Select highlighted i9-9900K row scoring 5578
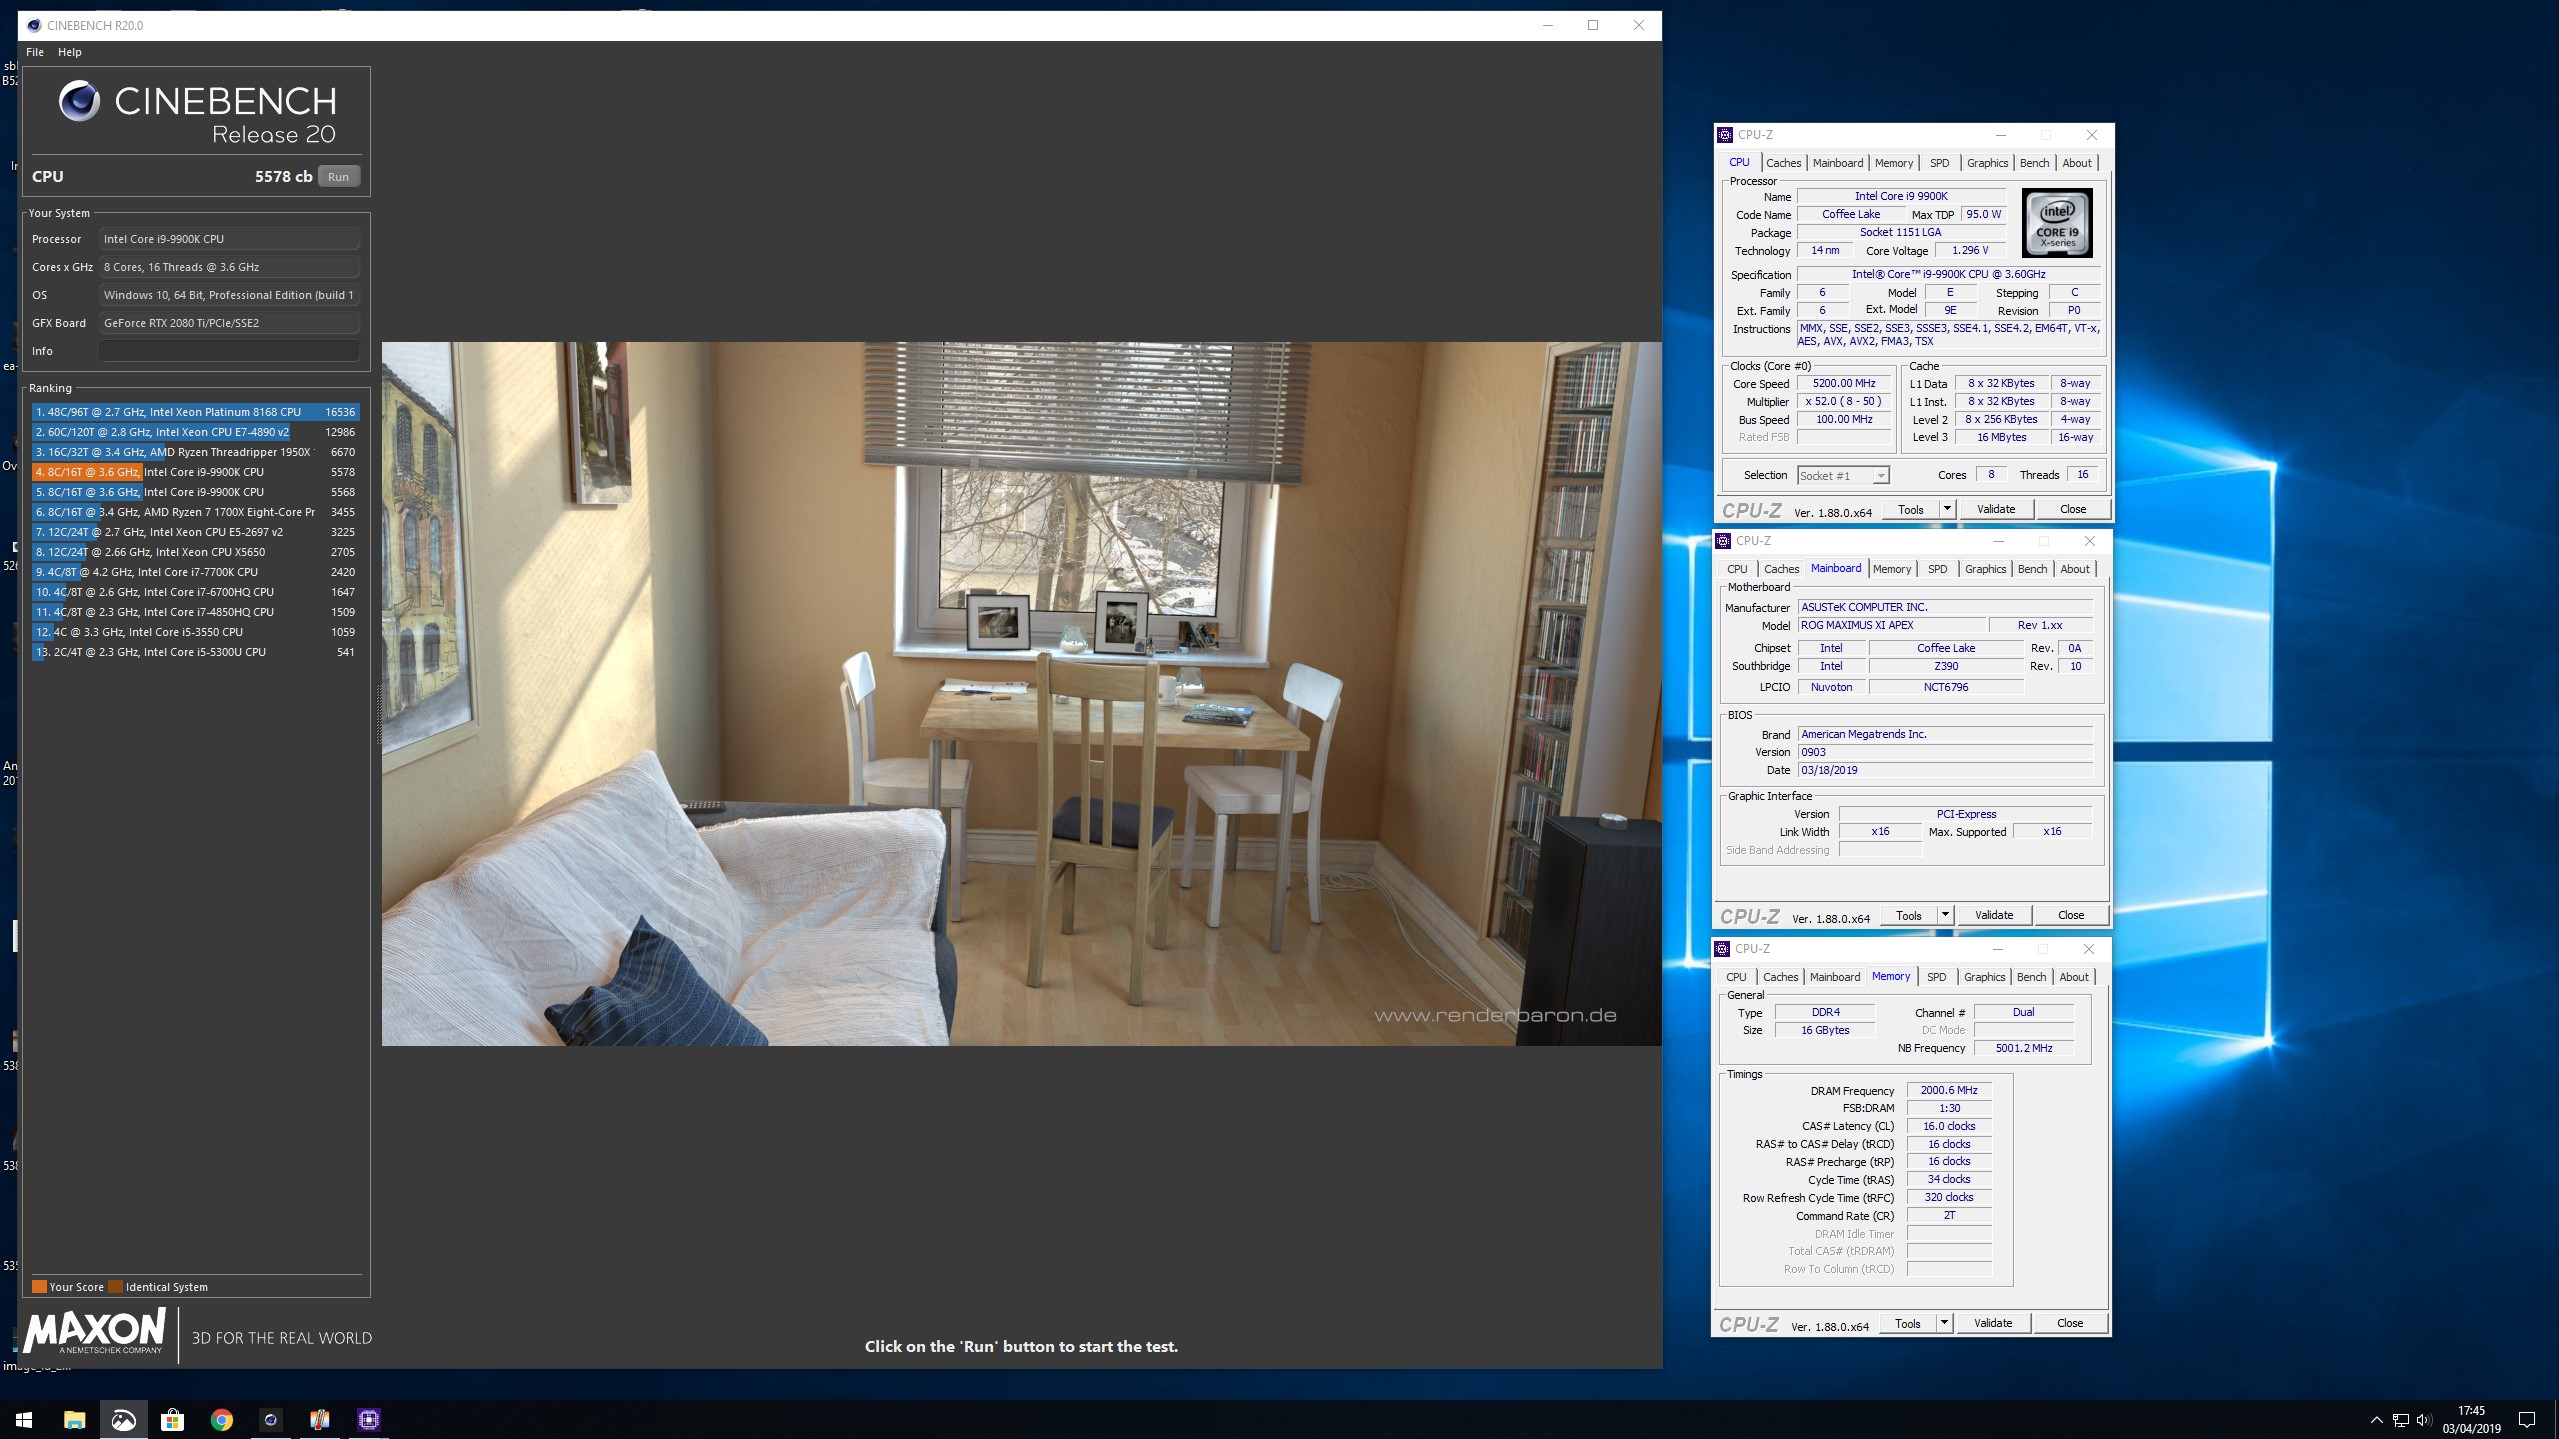 click(195, 472)
